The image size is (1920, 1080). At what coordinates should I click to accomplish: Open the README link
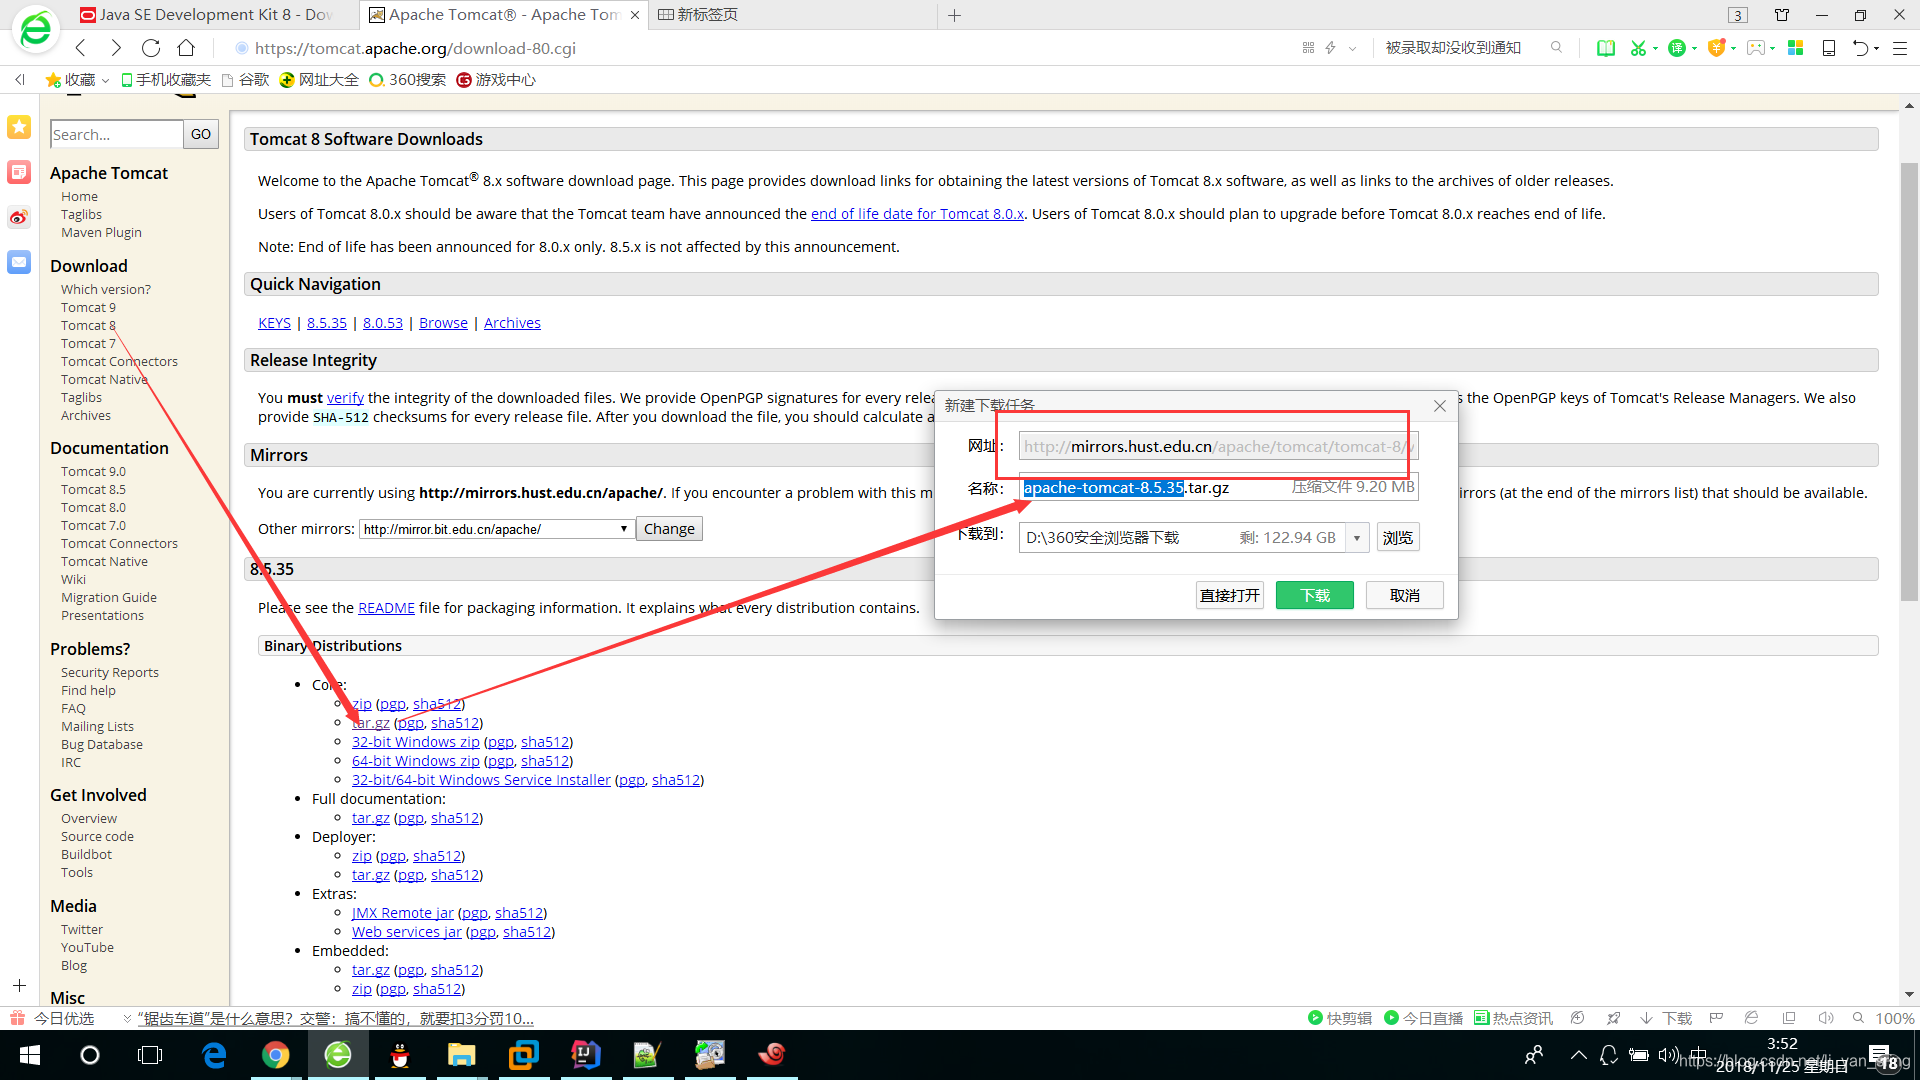386,608
